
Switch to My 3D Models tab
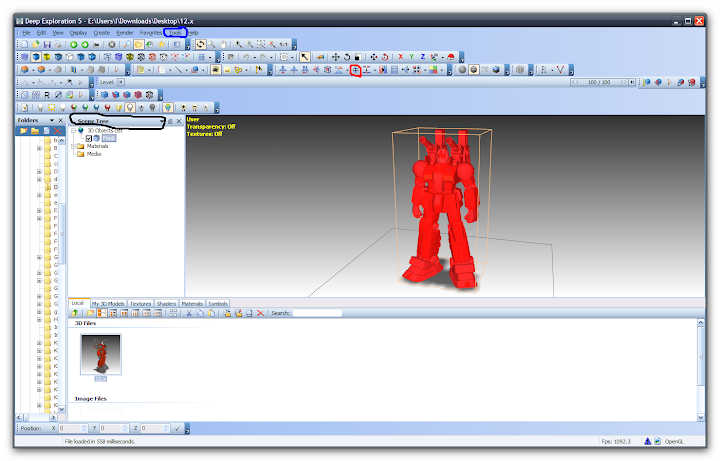pyautogui.click(x=108, y=304)
